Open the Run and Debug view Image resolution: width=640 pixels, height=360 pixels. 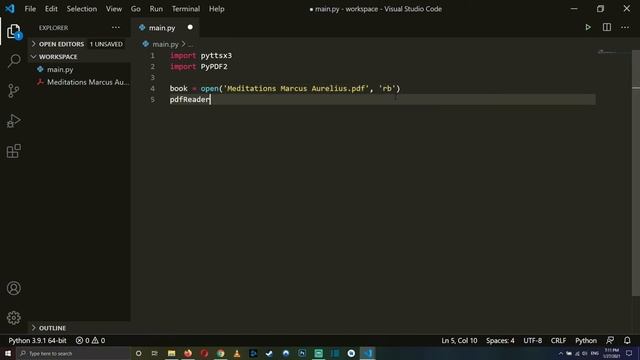13,121
